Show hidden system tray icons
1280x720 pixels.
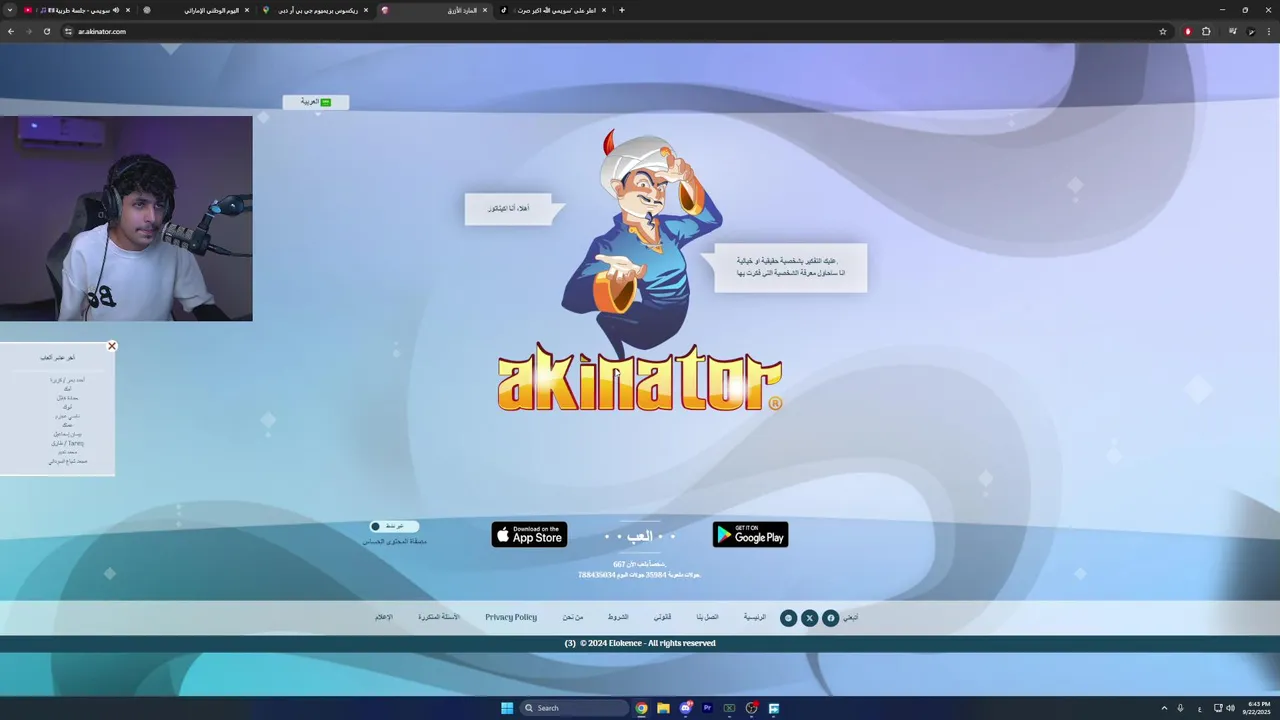click(1164, 708)
